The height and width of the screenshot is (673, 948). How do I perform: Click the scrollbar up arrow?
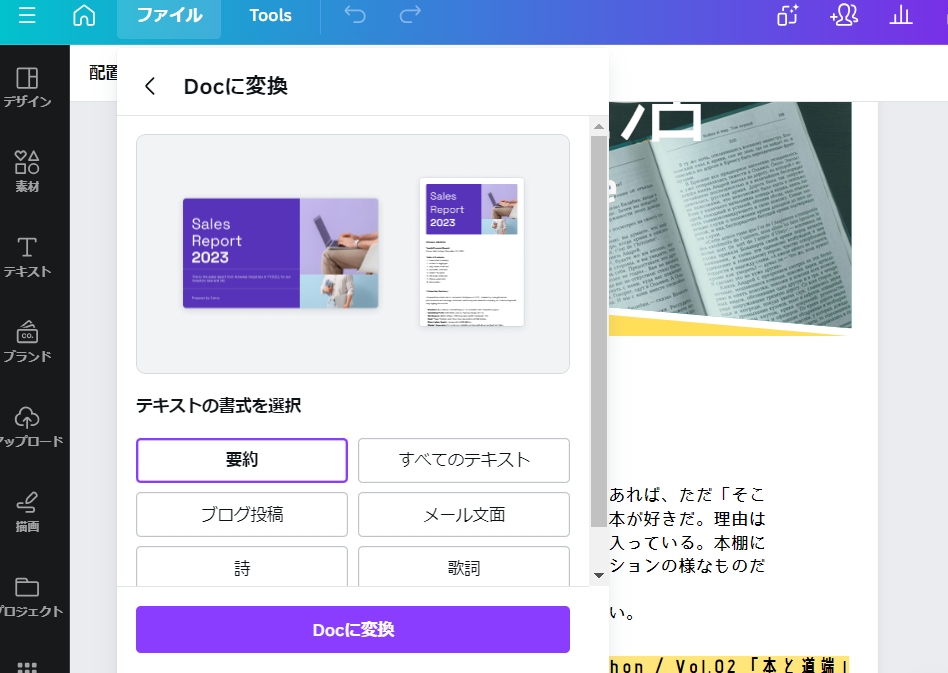[599, 126]
